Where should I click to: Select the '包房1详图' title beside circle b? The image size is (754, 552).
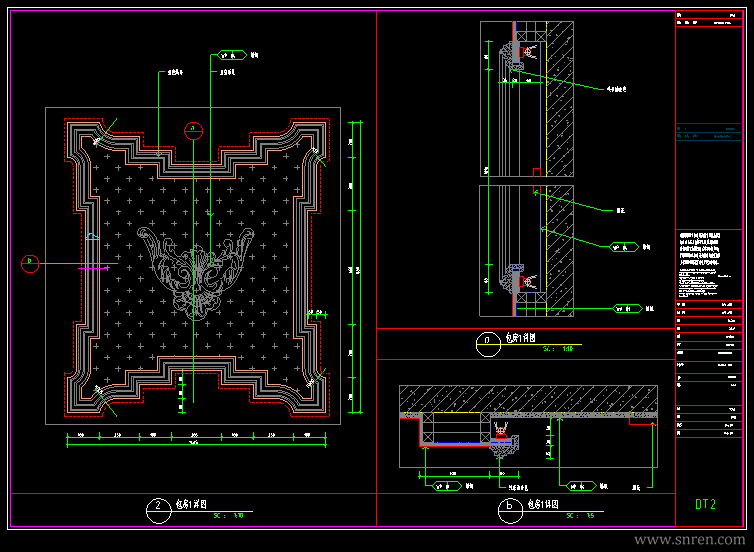click(x=543, y=503)
